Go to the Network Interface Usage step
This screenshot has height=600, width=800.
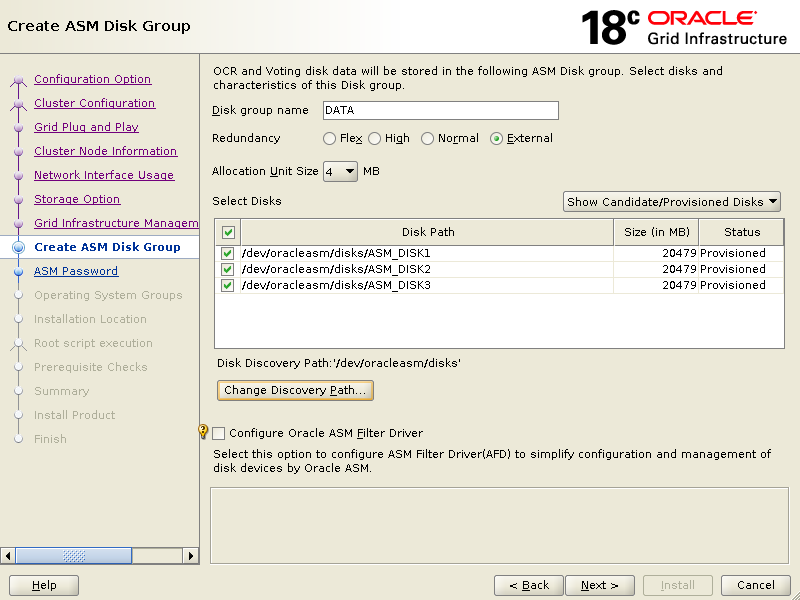[104, 175]
